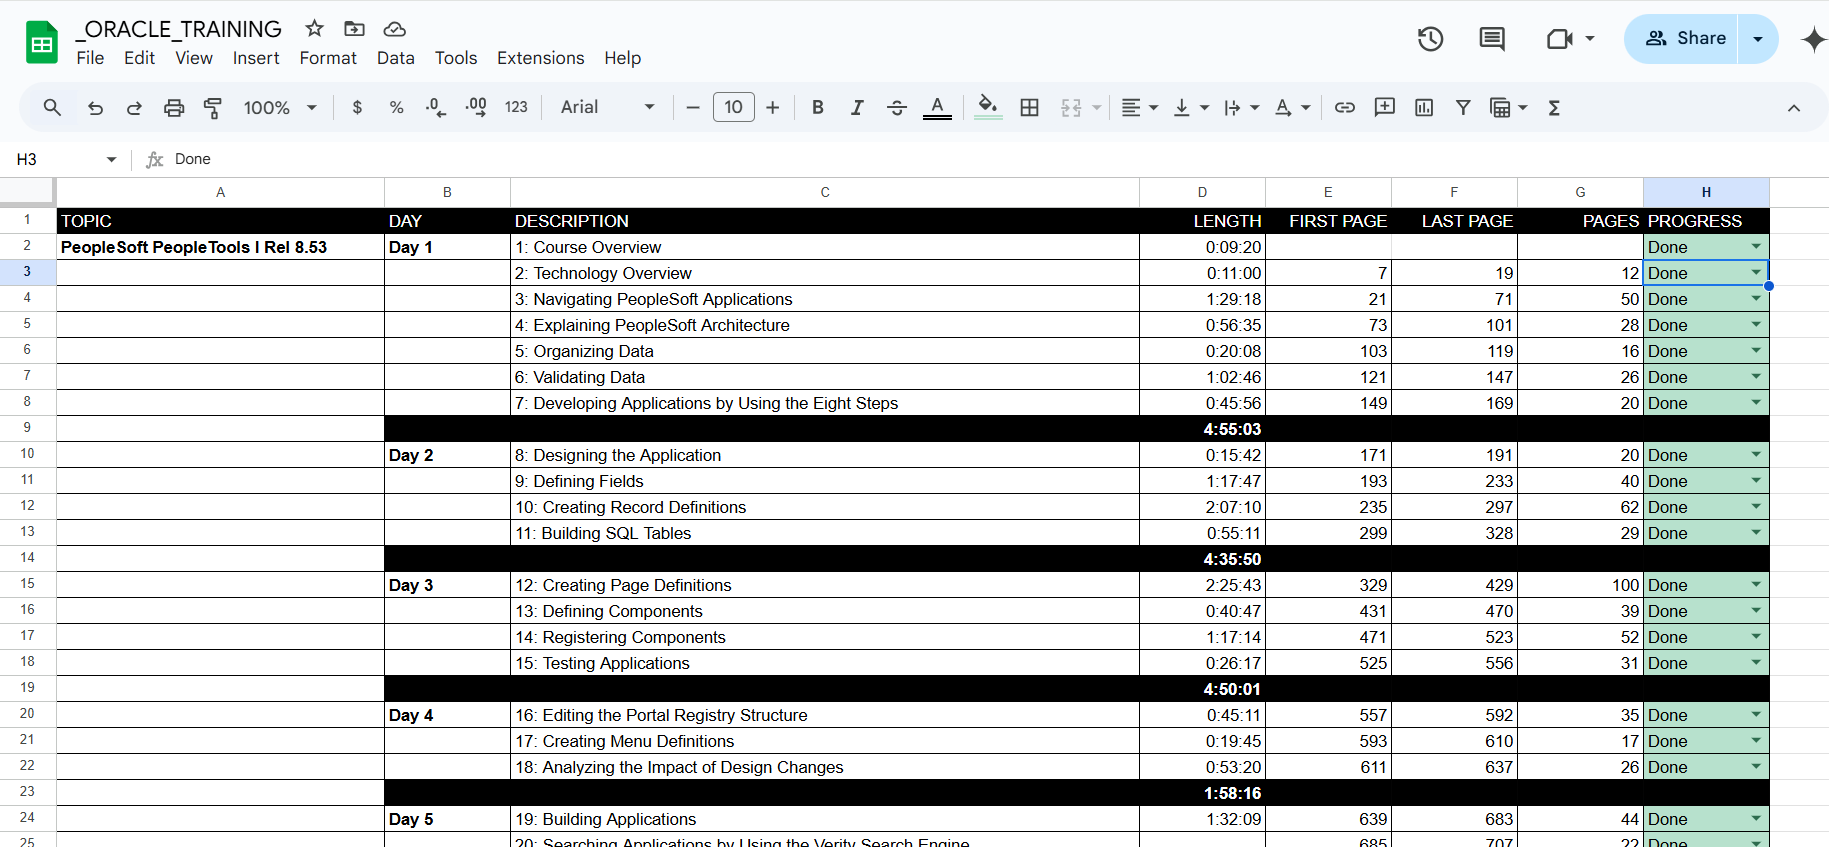The height and width of the screenshot is (847, 1829).
Task: Open the File menu
Action: point(90,58)
